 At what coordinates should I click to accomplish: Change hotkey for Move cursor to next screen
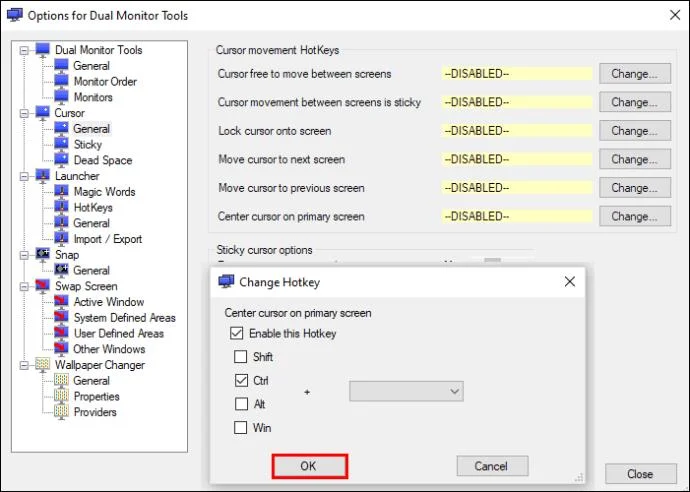635,159
